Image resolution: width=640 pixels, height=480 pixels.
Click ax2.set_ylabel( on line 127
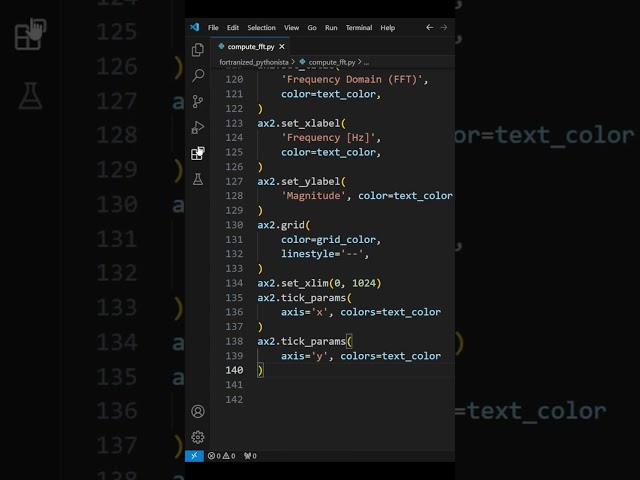(301, 182)
